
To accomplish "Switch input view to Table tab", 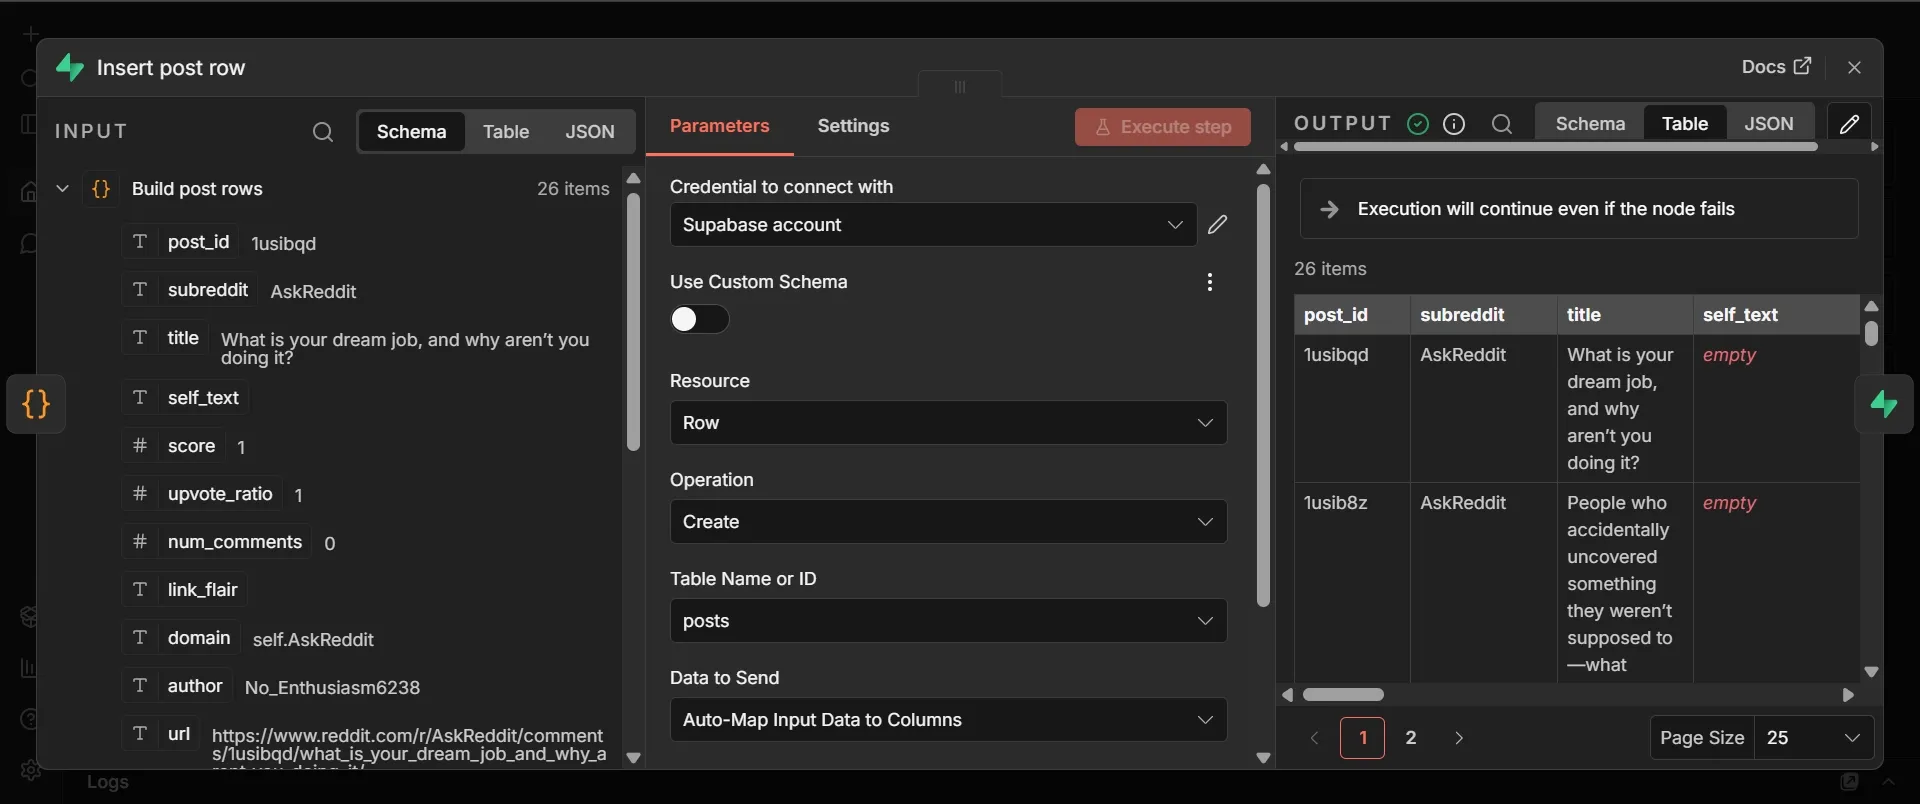I will (x=506, y=132).
